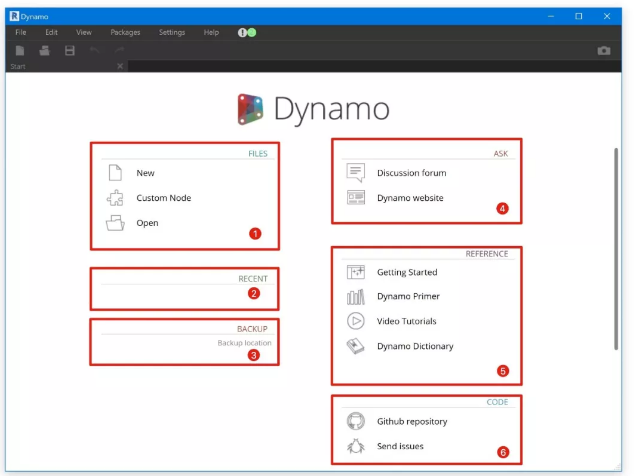Image resolution: width=634 pixels, height=476 pixels.
Task: Click the Open file link
Action: coord(147,223)
